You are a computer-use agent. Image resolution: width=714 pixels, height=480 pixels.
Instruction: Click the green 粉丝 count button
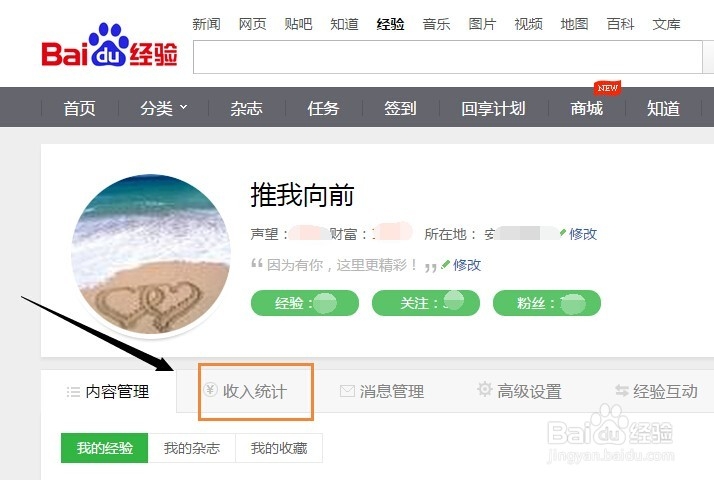point(547,303)
